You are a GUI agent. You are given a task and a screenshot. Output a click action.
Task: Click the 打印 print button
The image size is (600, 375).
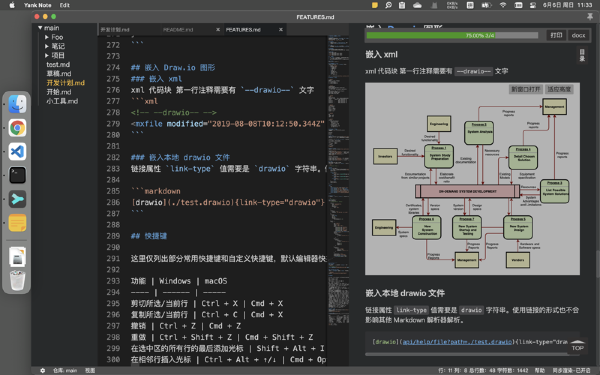coord(556,35)
